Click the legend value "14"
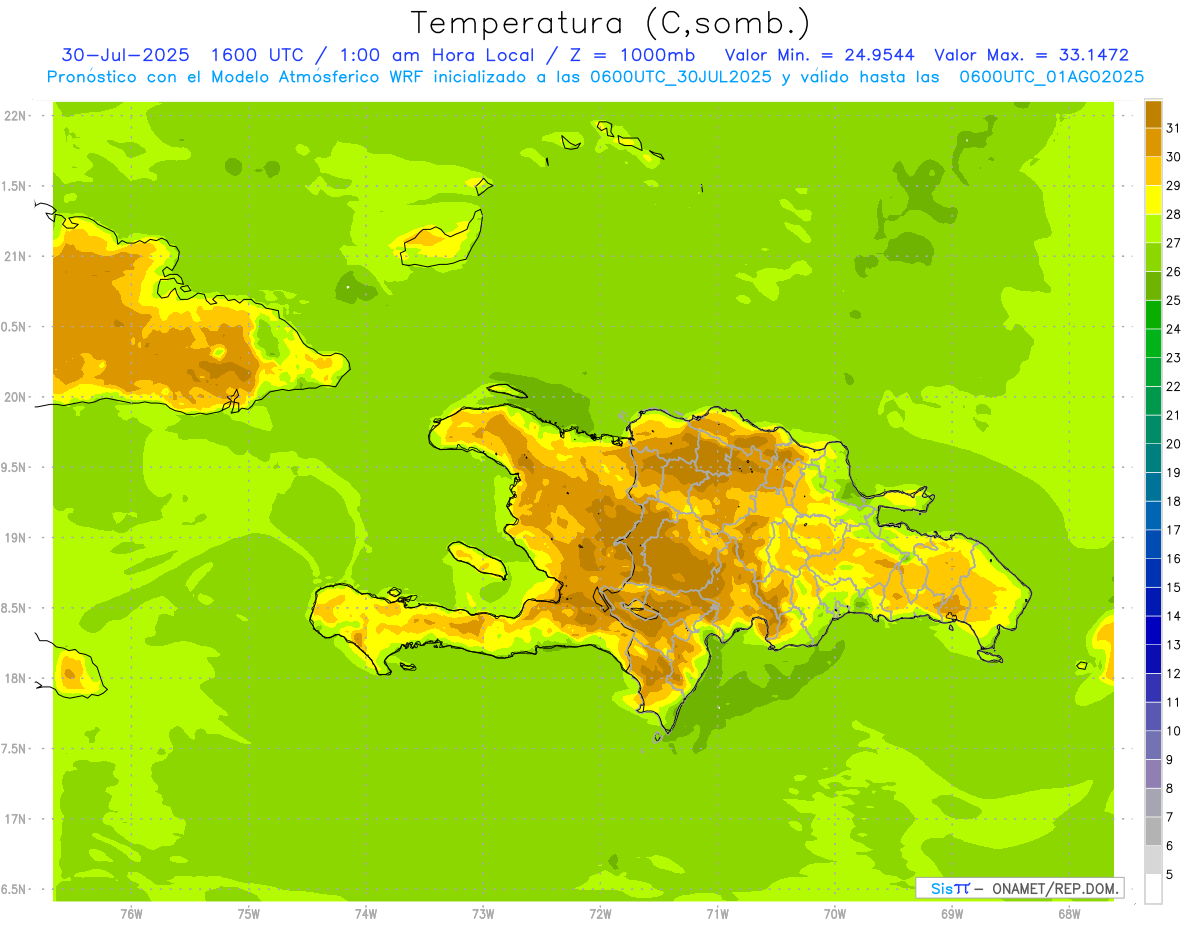 1173,616
